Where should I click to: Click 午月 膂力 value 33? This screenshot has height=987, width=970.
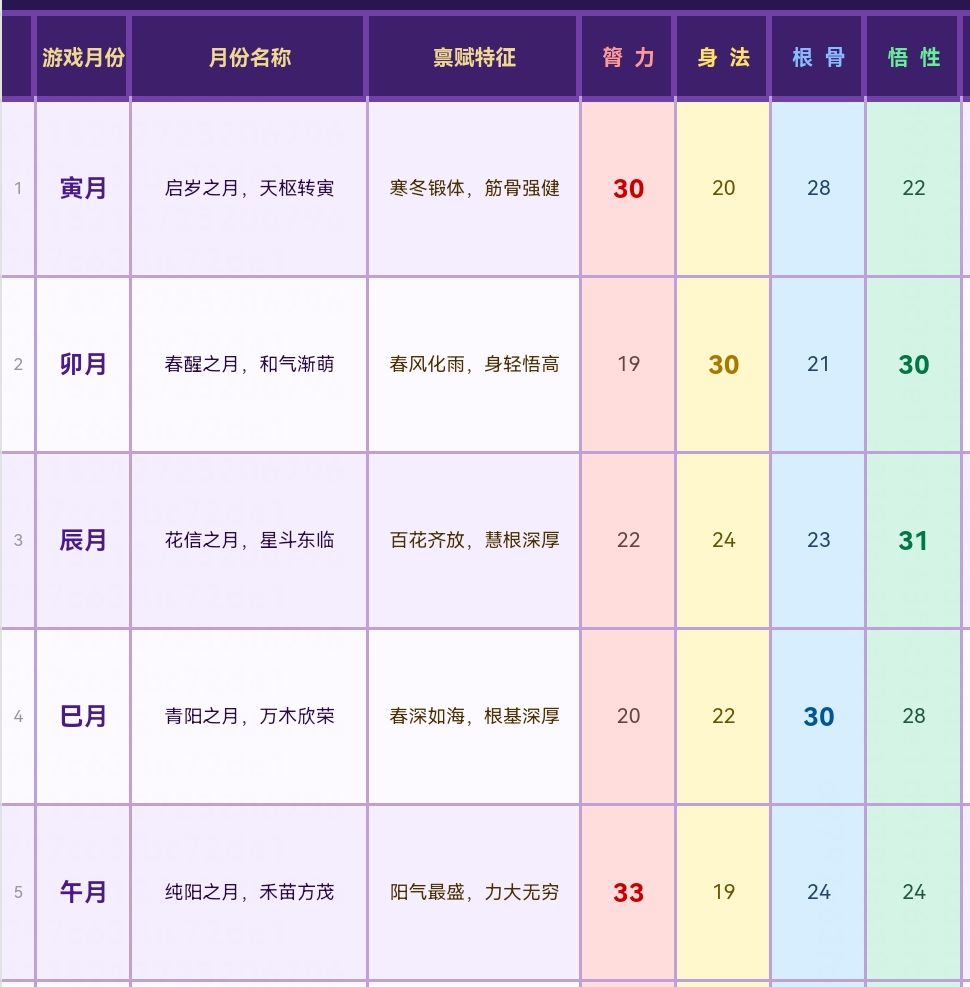click(x=628, y=892)
